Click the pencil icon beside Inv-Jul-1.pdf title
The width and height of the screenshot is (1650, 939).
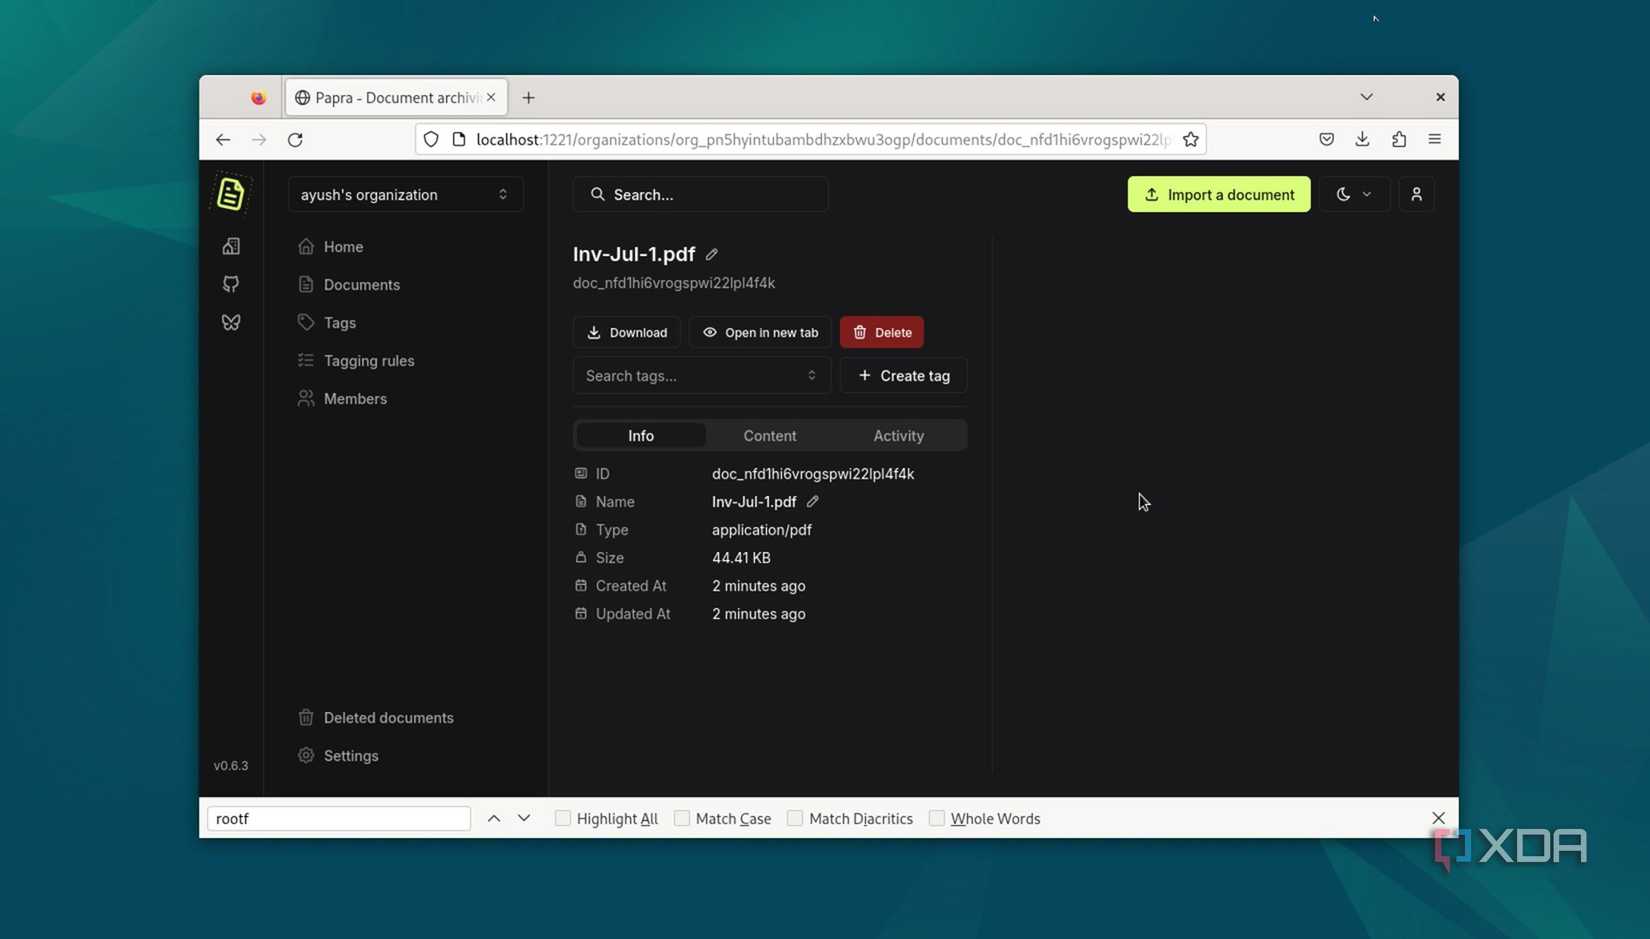[711, 254]
